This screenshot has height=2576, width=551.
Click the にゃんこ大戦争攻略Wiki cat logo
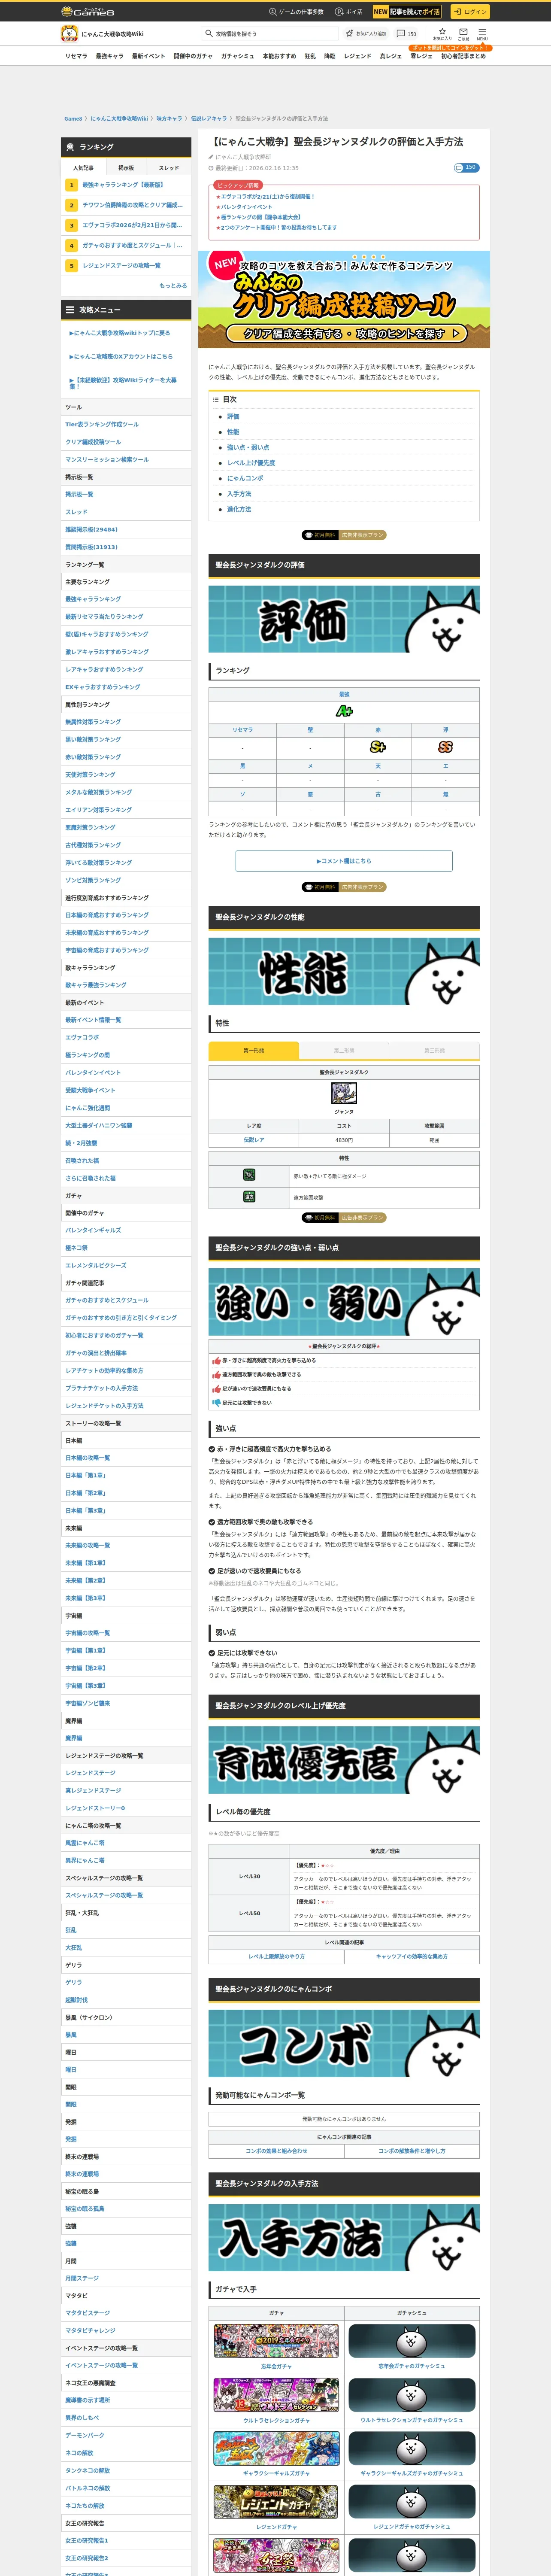[70, 33]
